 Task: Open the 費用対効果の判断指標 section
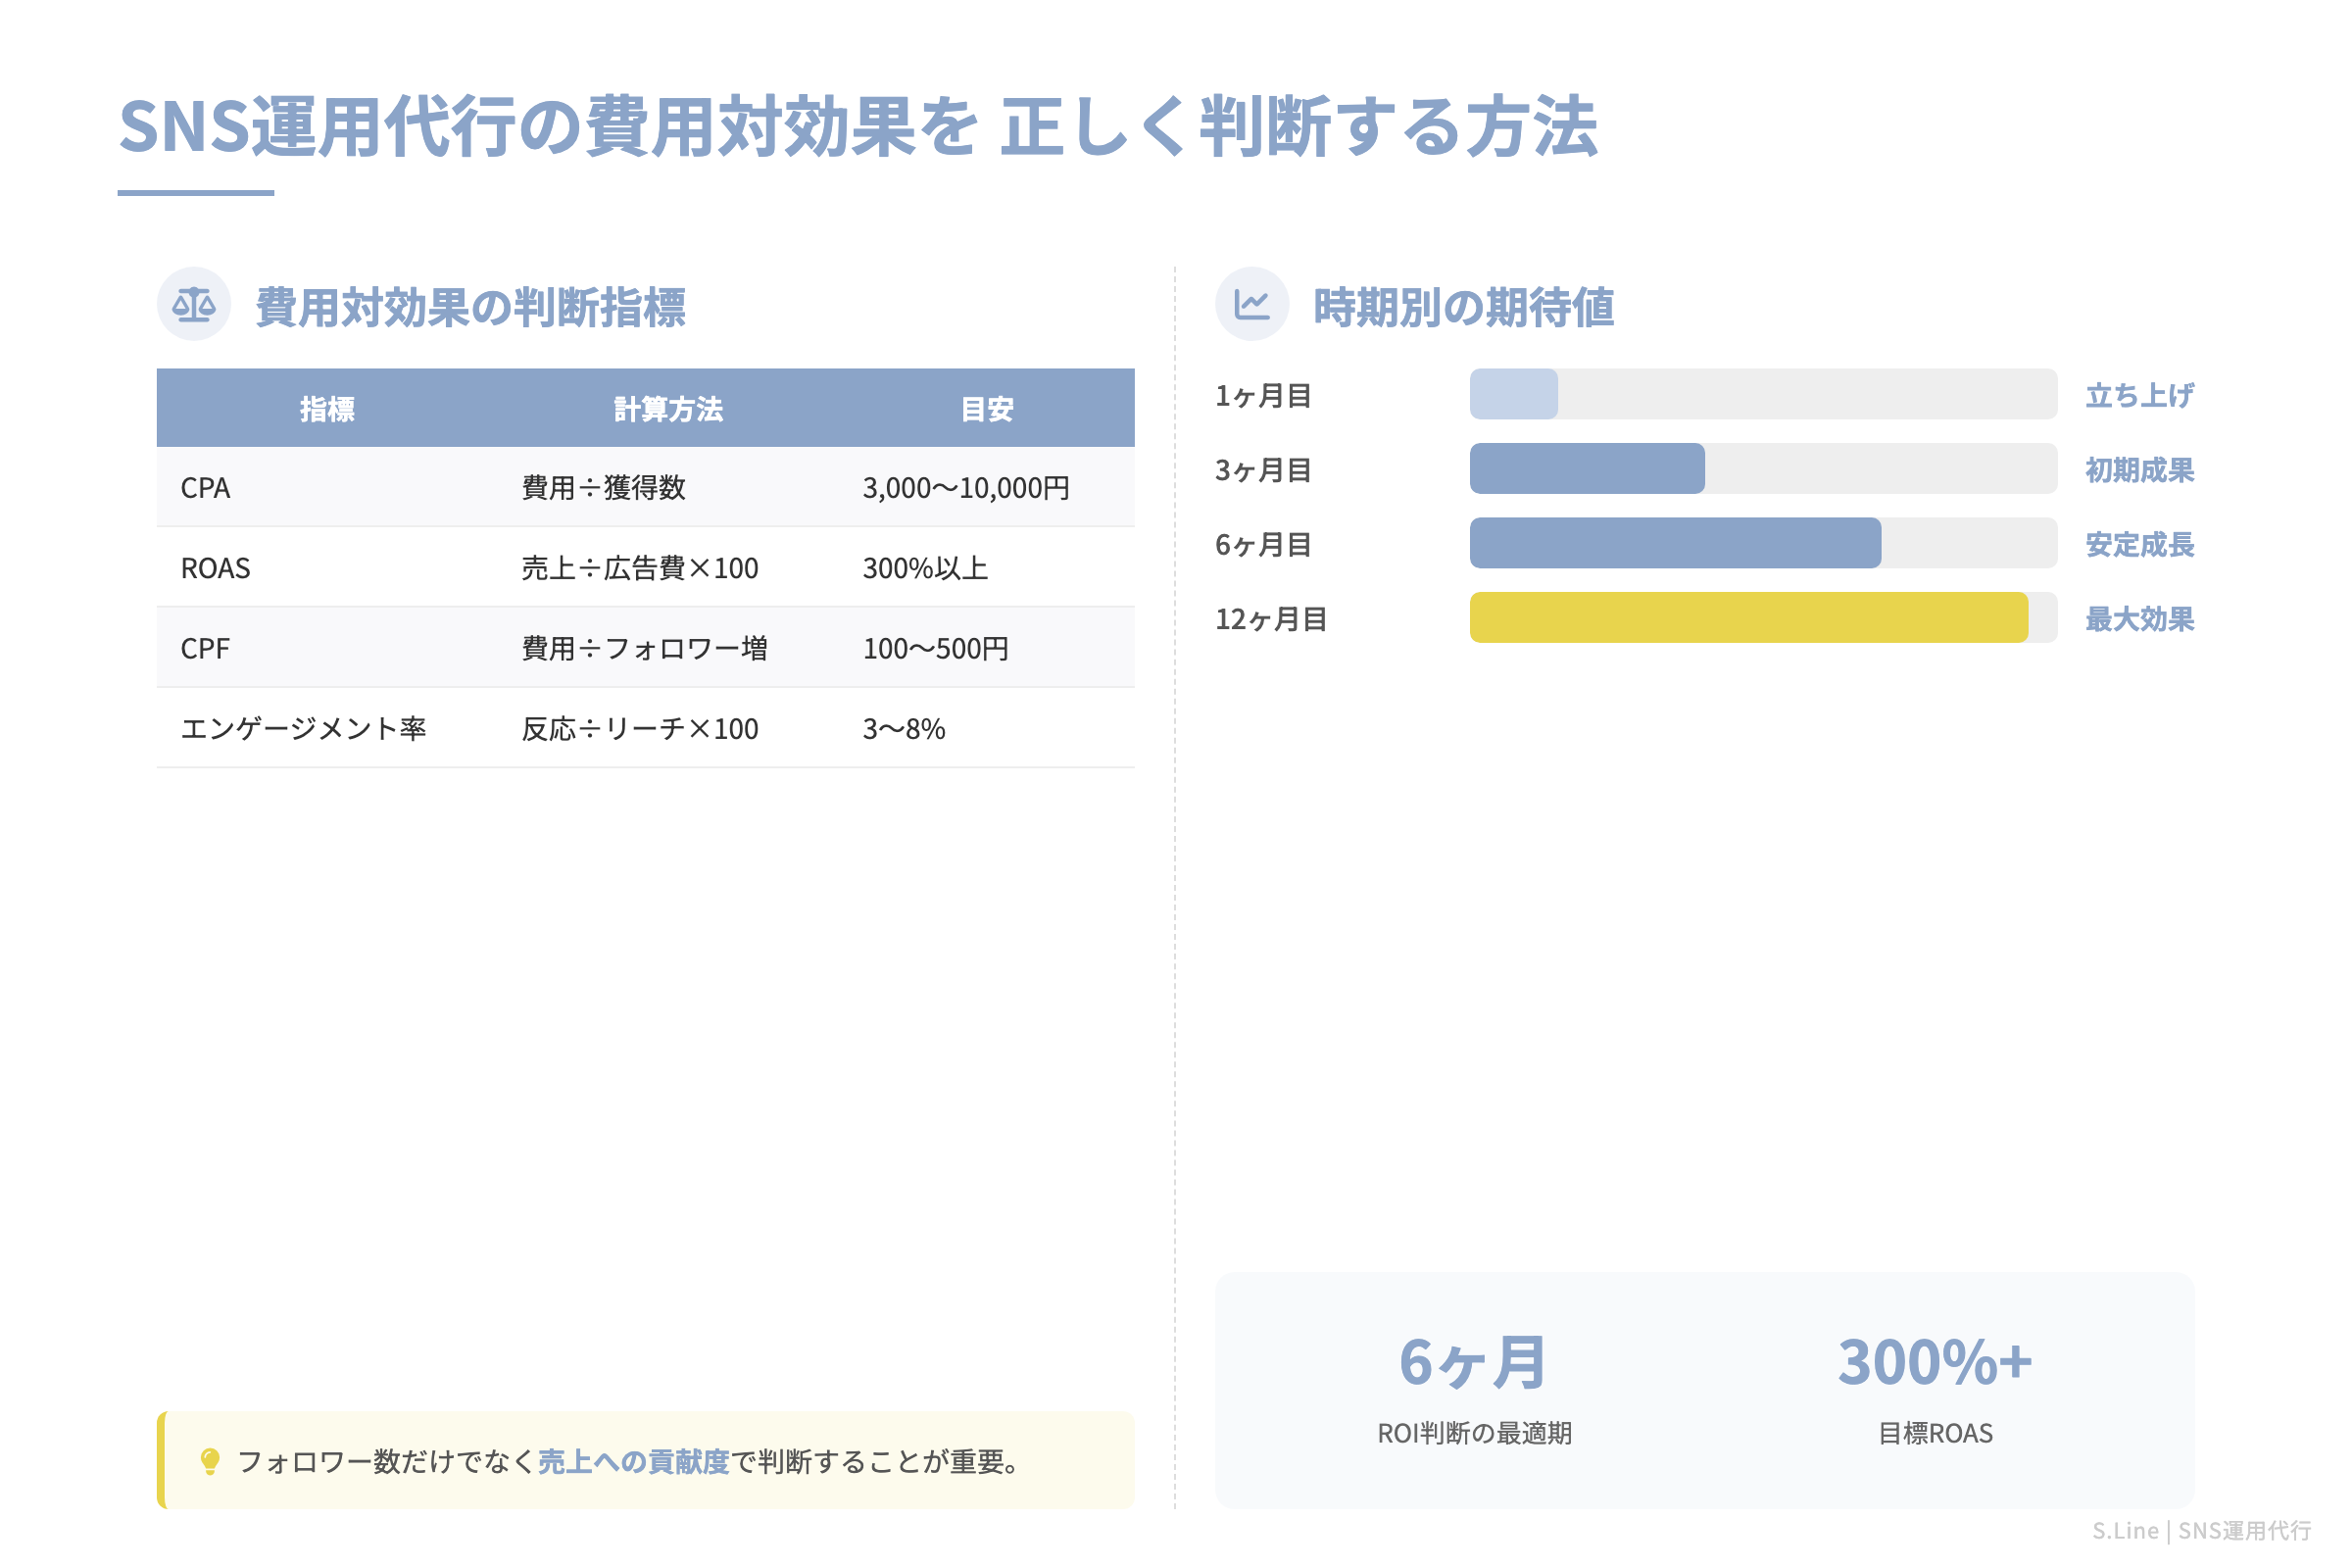(474, 305)
